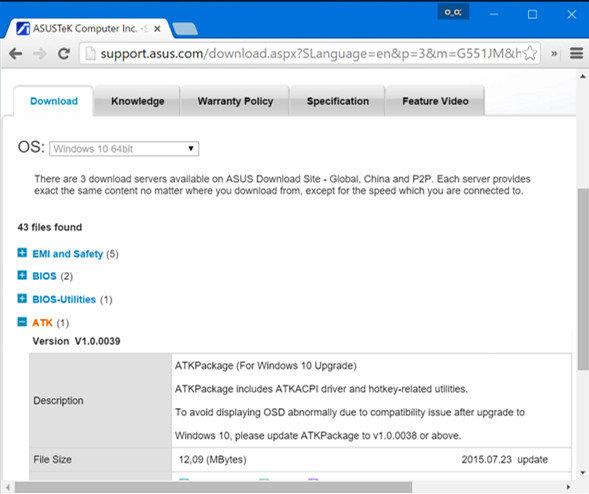
Task: Click 'ATKPackage (For Windows 10 Upgrade)' text
Action: (x=266, y=366)
